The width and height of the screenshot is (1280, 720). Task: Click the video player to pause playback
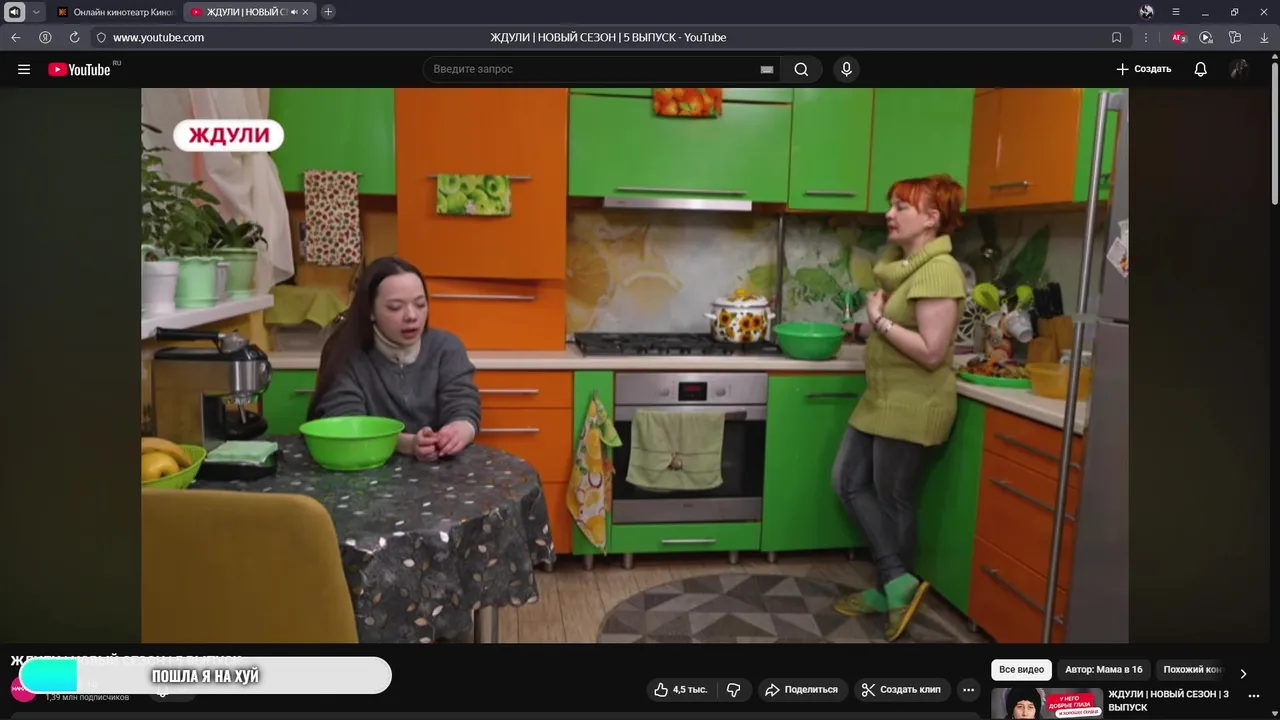[x=634, y=365]
